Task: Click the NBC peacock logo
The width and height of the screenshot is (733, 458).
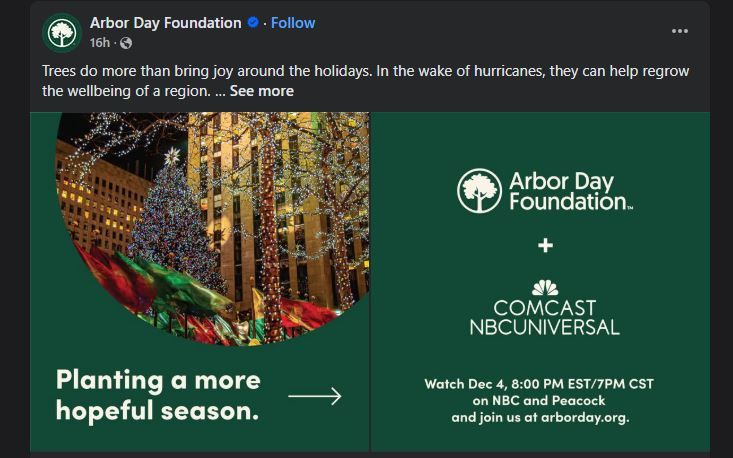Action: click(545, 287)
